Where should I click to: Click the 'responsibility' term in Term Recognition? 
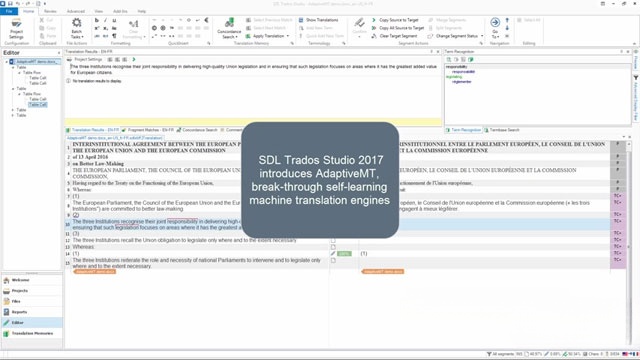click(x=456, y=67)
